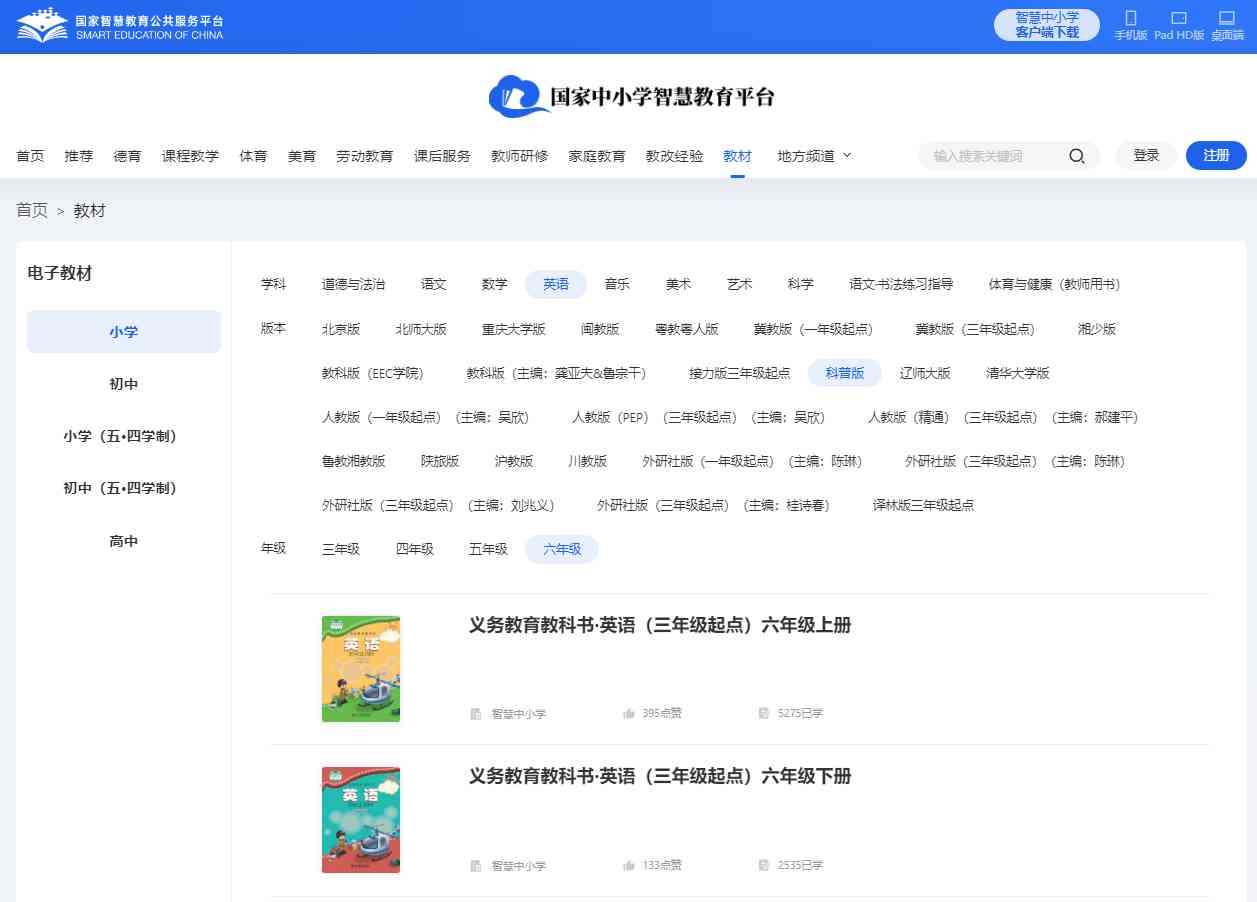Select 初中 in the sidebar

(124, 384)
